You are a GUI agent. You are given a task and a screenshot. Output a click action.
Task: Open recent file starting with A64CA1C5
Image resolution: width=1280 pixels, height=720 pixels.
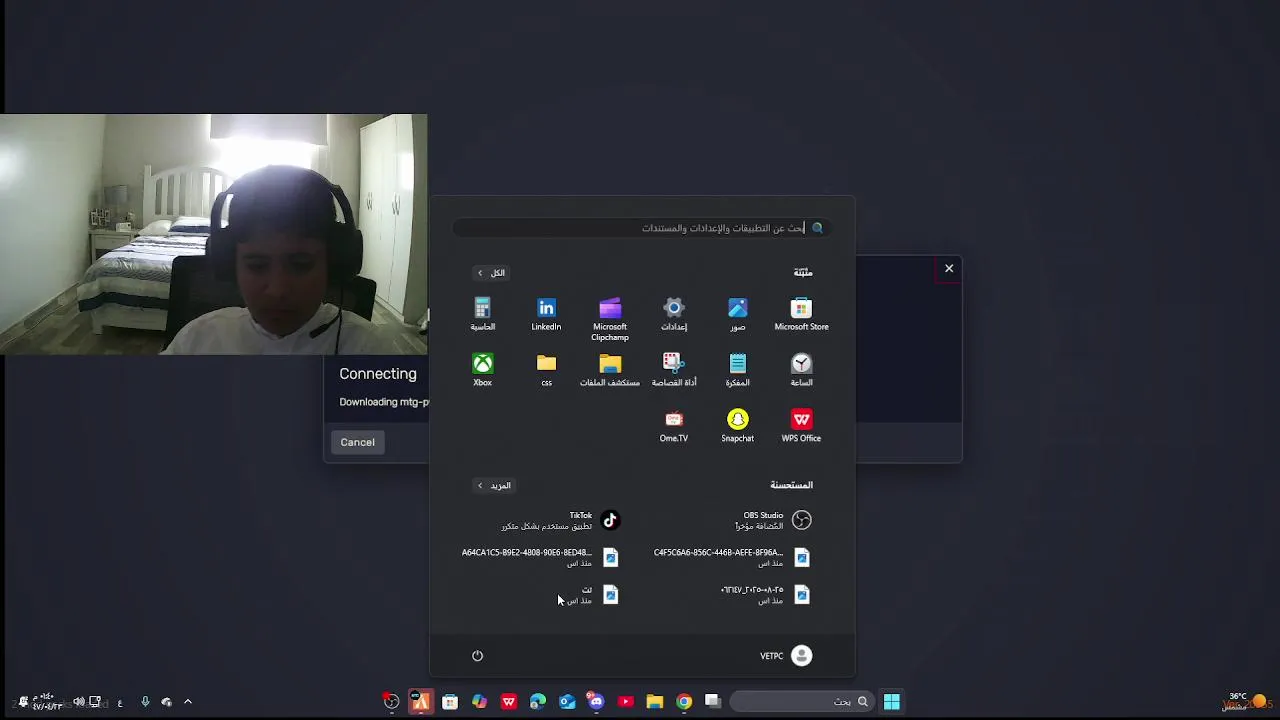[x=541, y=557]
